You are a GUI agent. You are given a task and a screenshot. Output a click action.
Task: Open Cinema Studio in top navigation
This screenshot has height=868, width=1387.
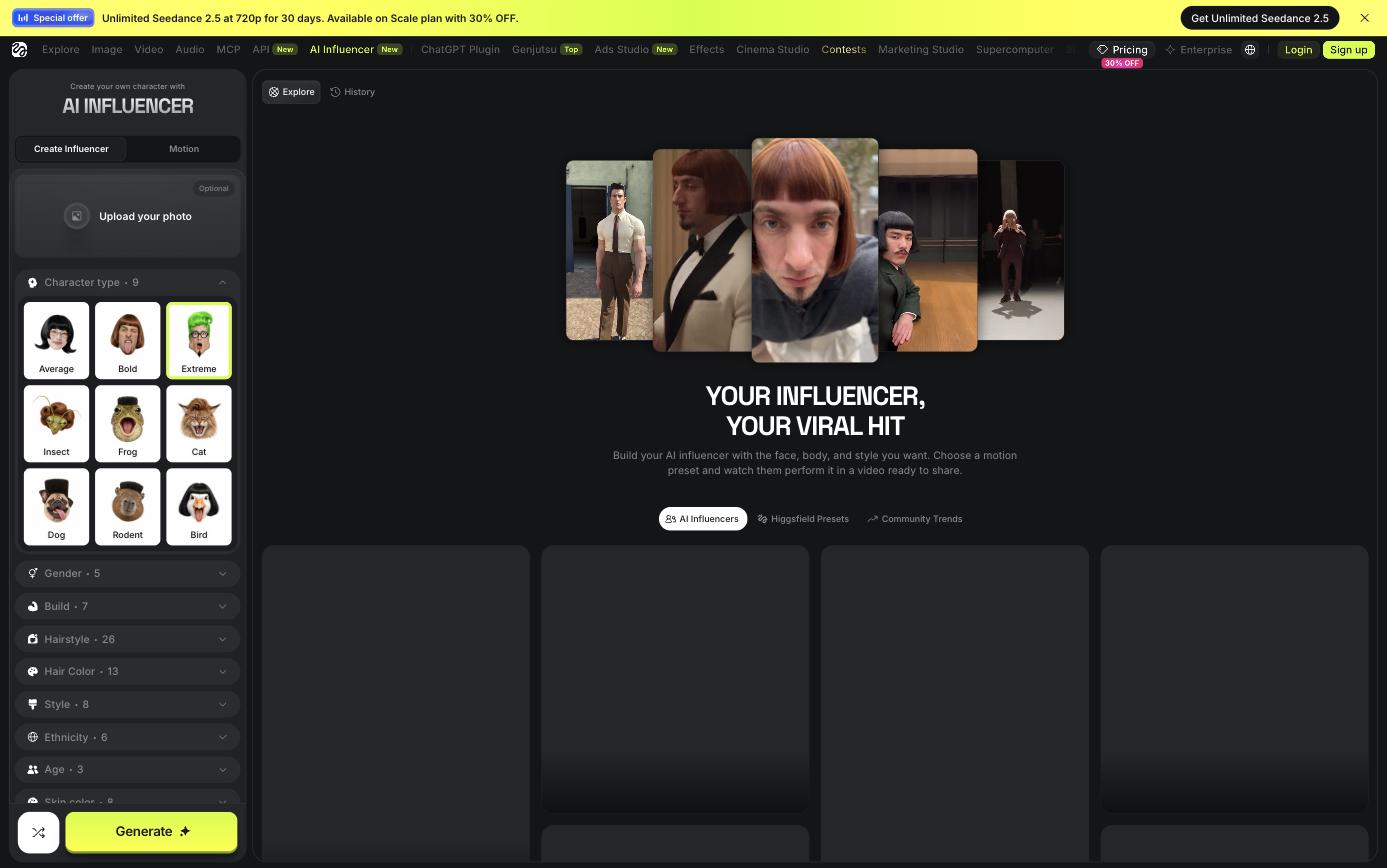coord(772,49)
